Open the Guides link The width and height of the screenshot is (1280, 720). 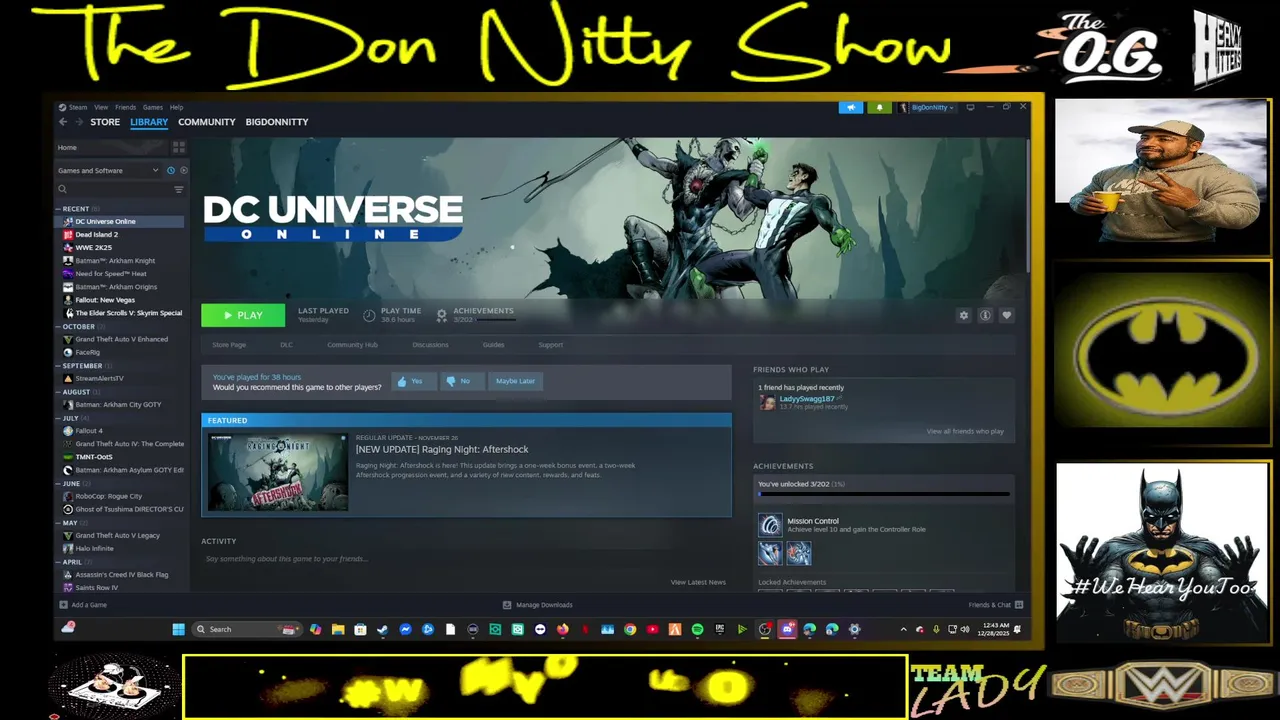[493, 345]
